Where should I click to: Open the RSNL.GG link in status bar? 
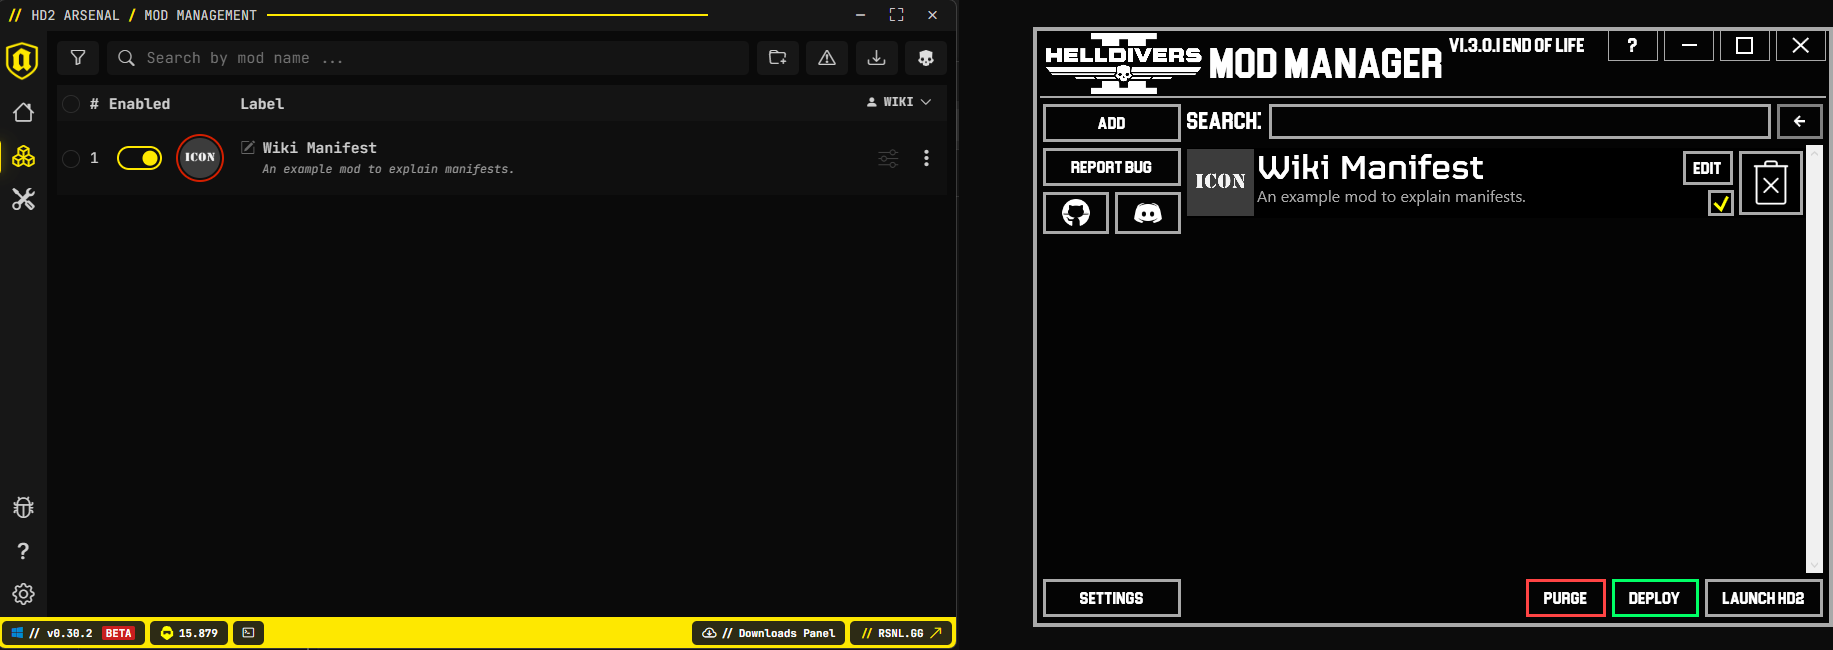(901, 633)
